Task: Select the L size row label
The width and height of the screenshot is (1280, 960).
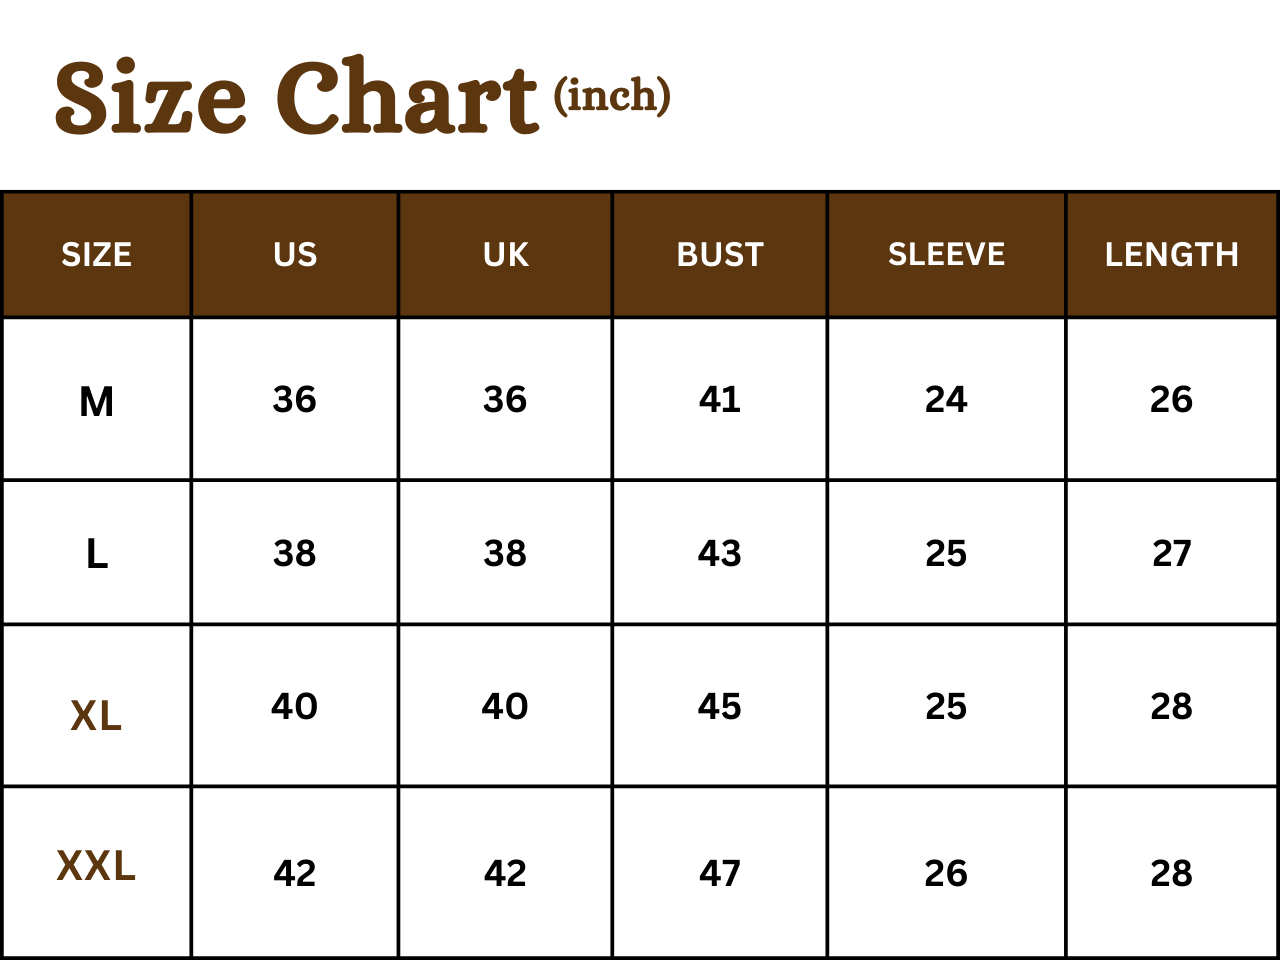Action: (97, 554)
